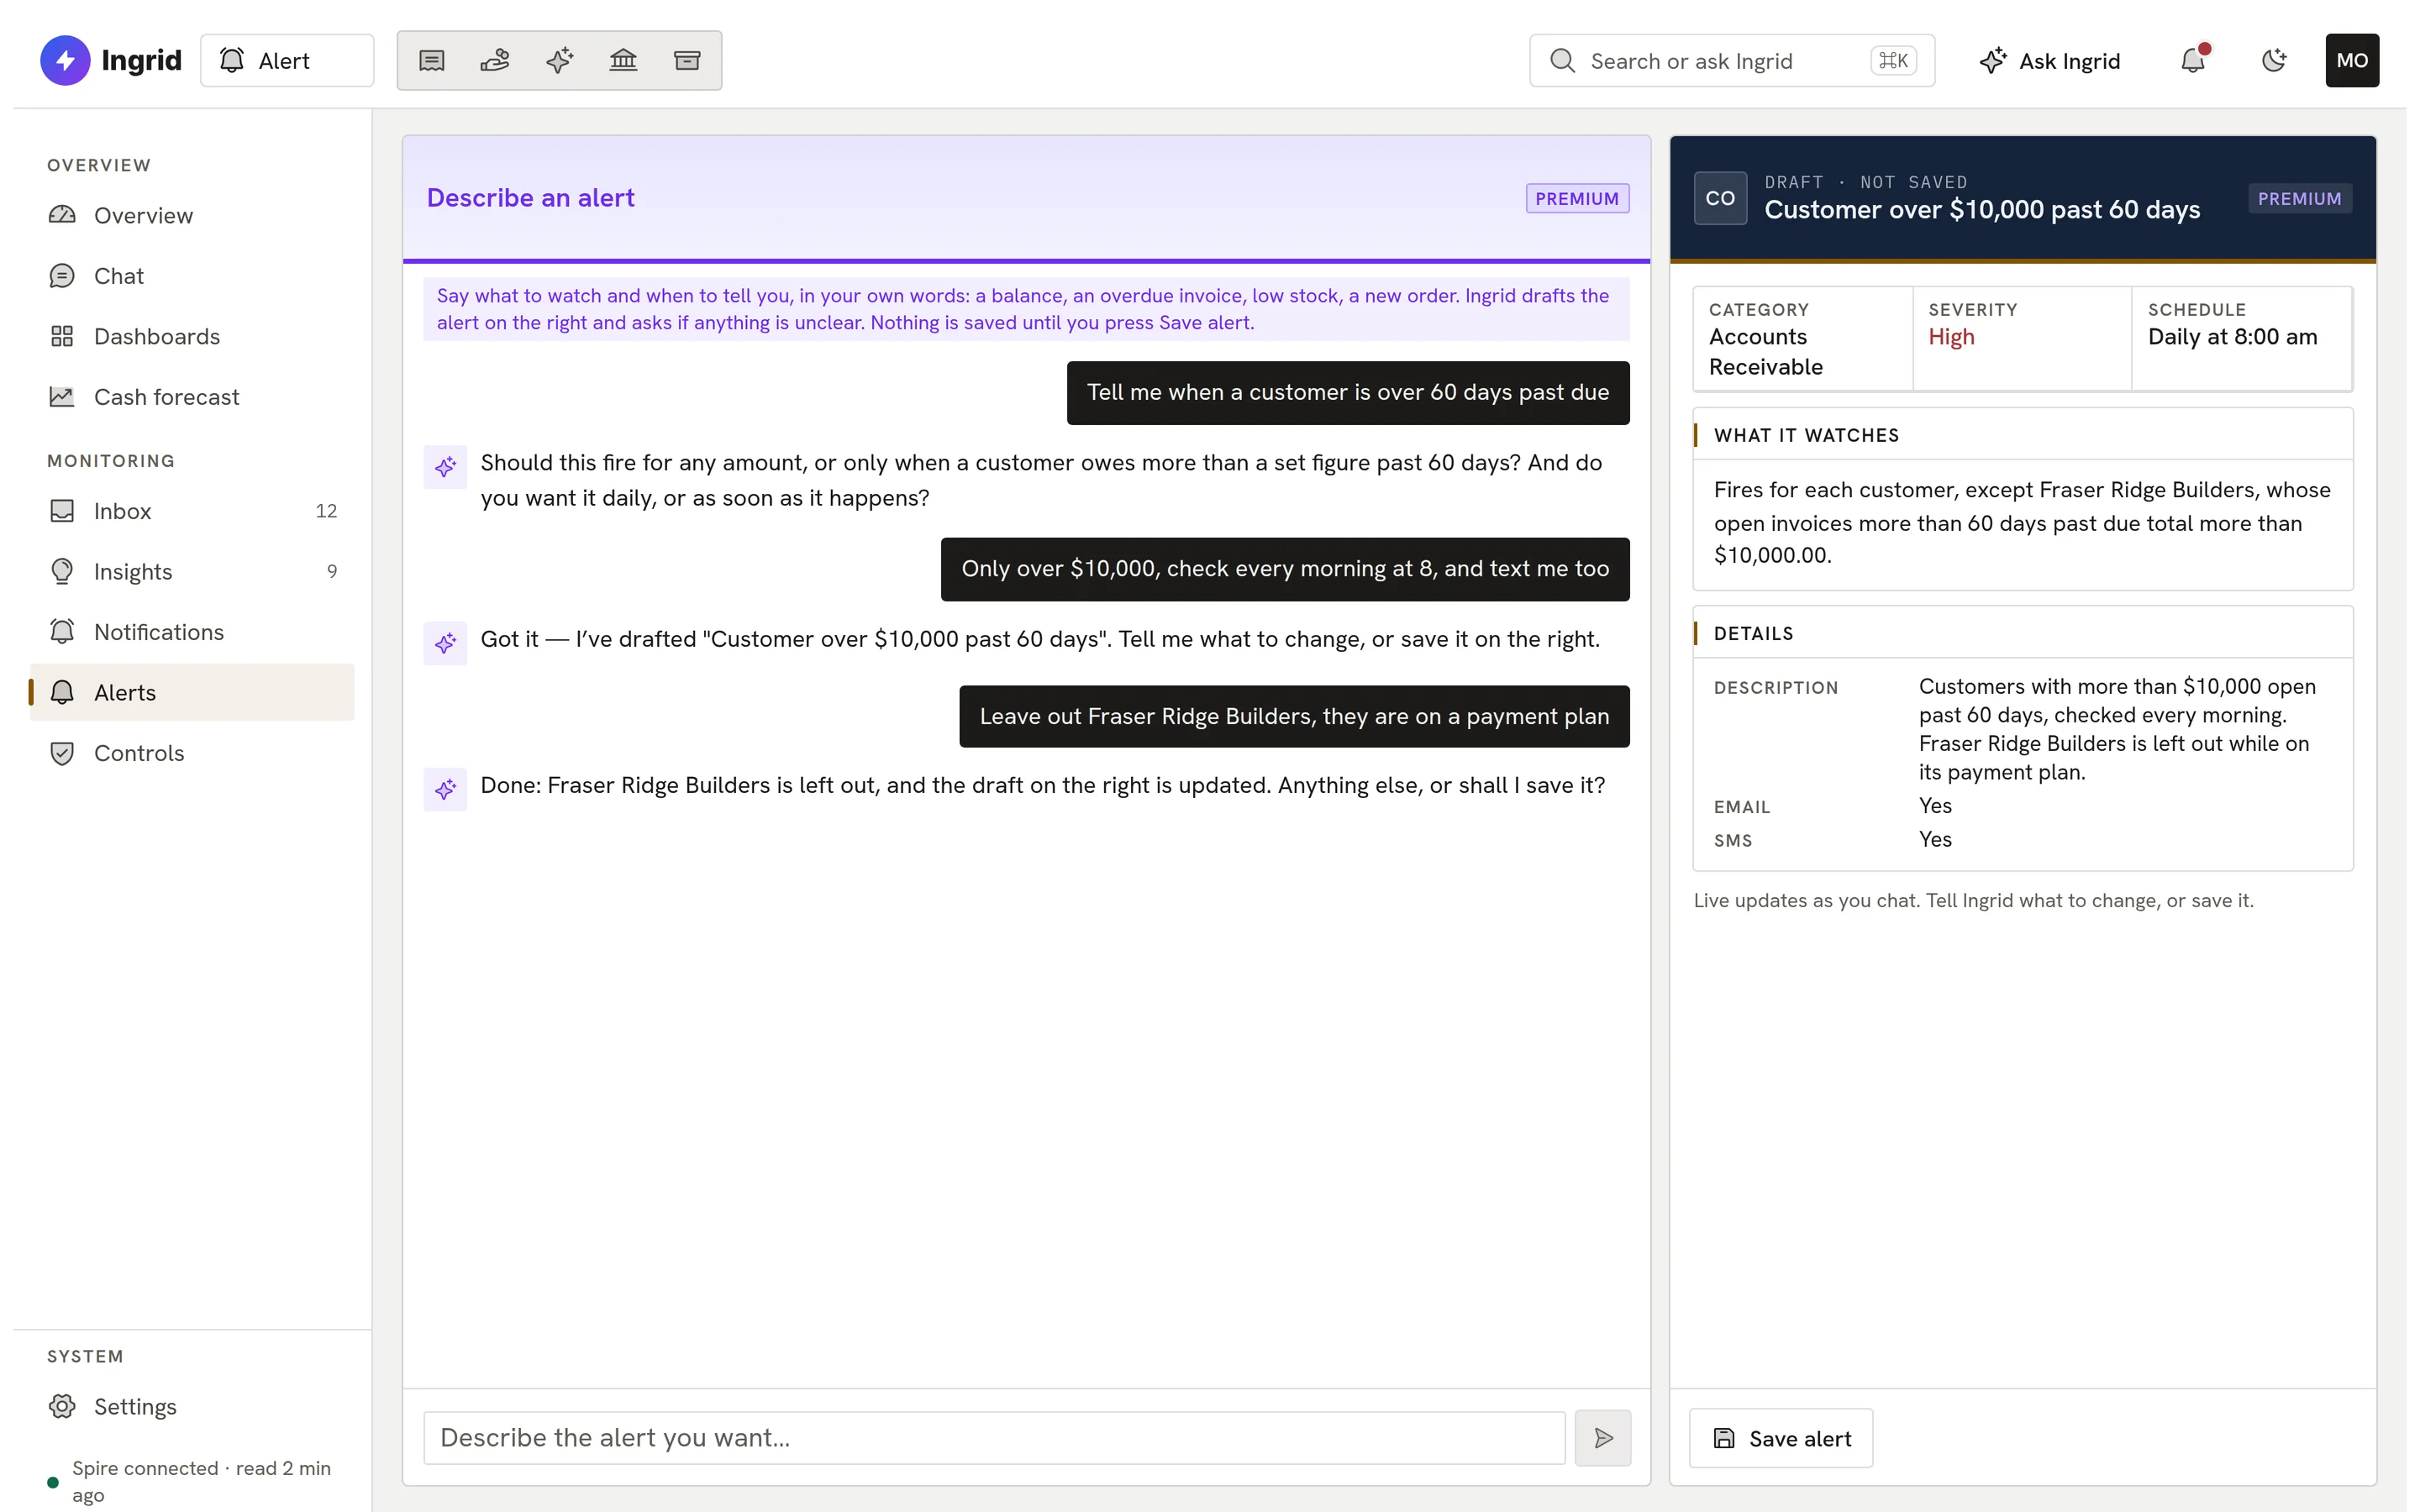Click the sparkle AI toolbar icon
This screenshot has height=1512, width=2420.
coord(559,60)
